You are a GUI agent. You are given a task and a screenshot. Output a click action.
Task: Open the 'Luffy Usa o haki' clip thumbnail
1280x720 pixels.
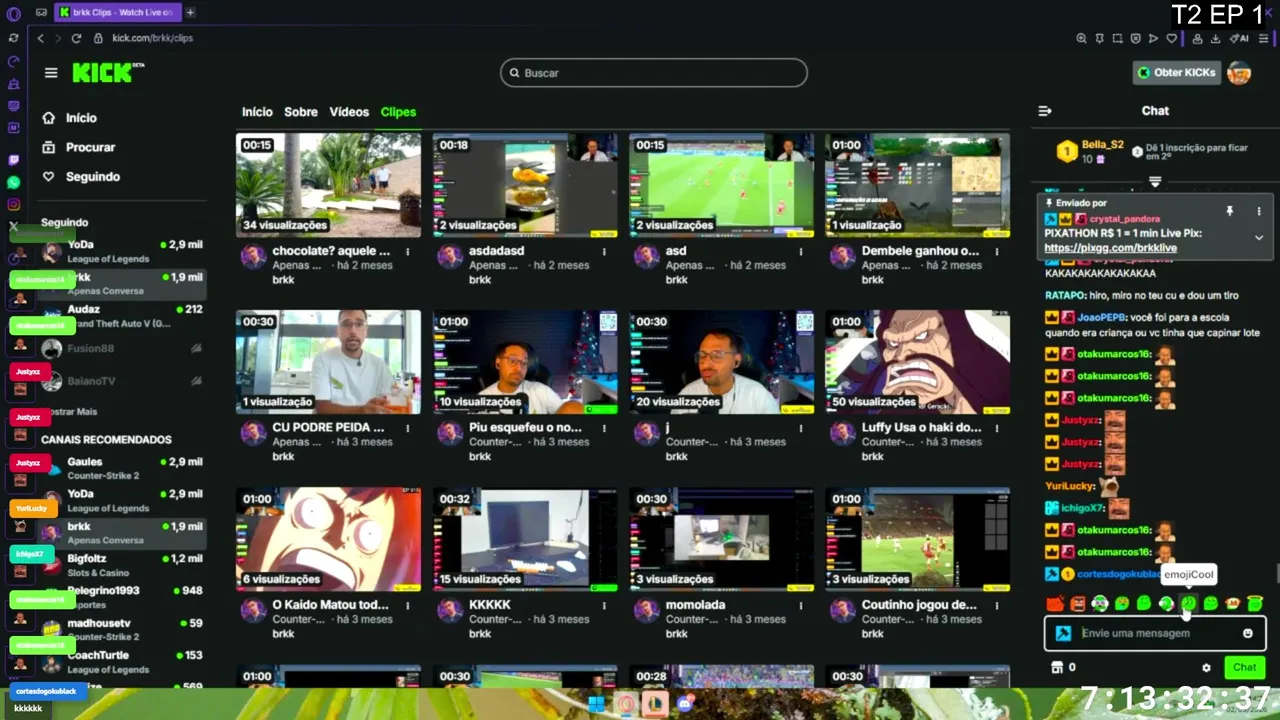coord(917,362)
